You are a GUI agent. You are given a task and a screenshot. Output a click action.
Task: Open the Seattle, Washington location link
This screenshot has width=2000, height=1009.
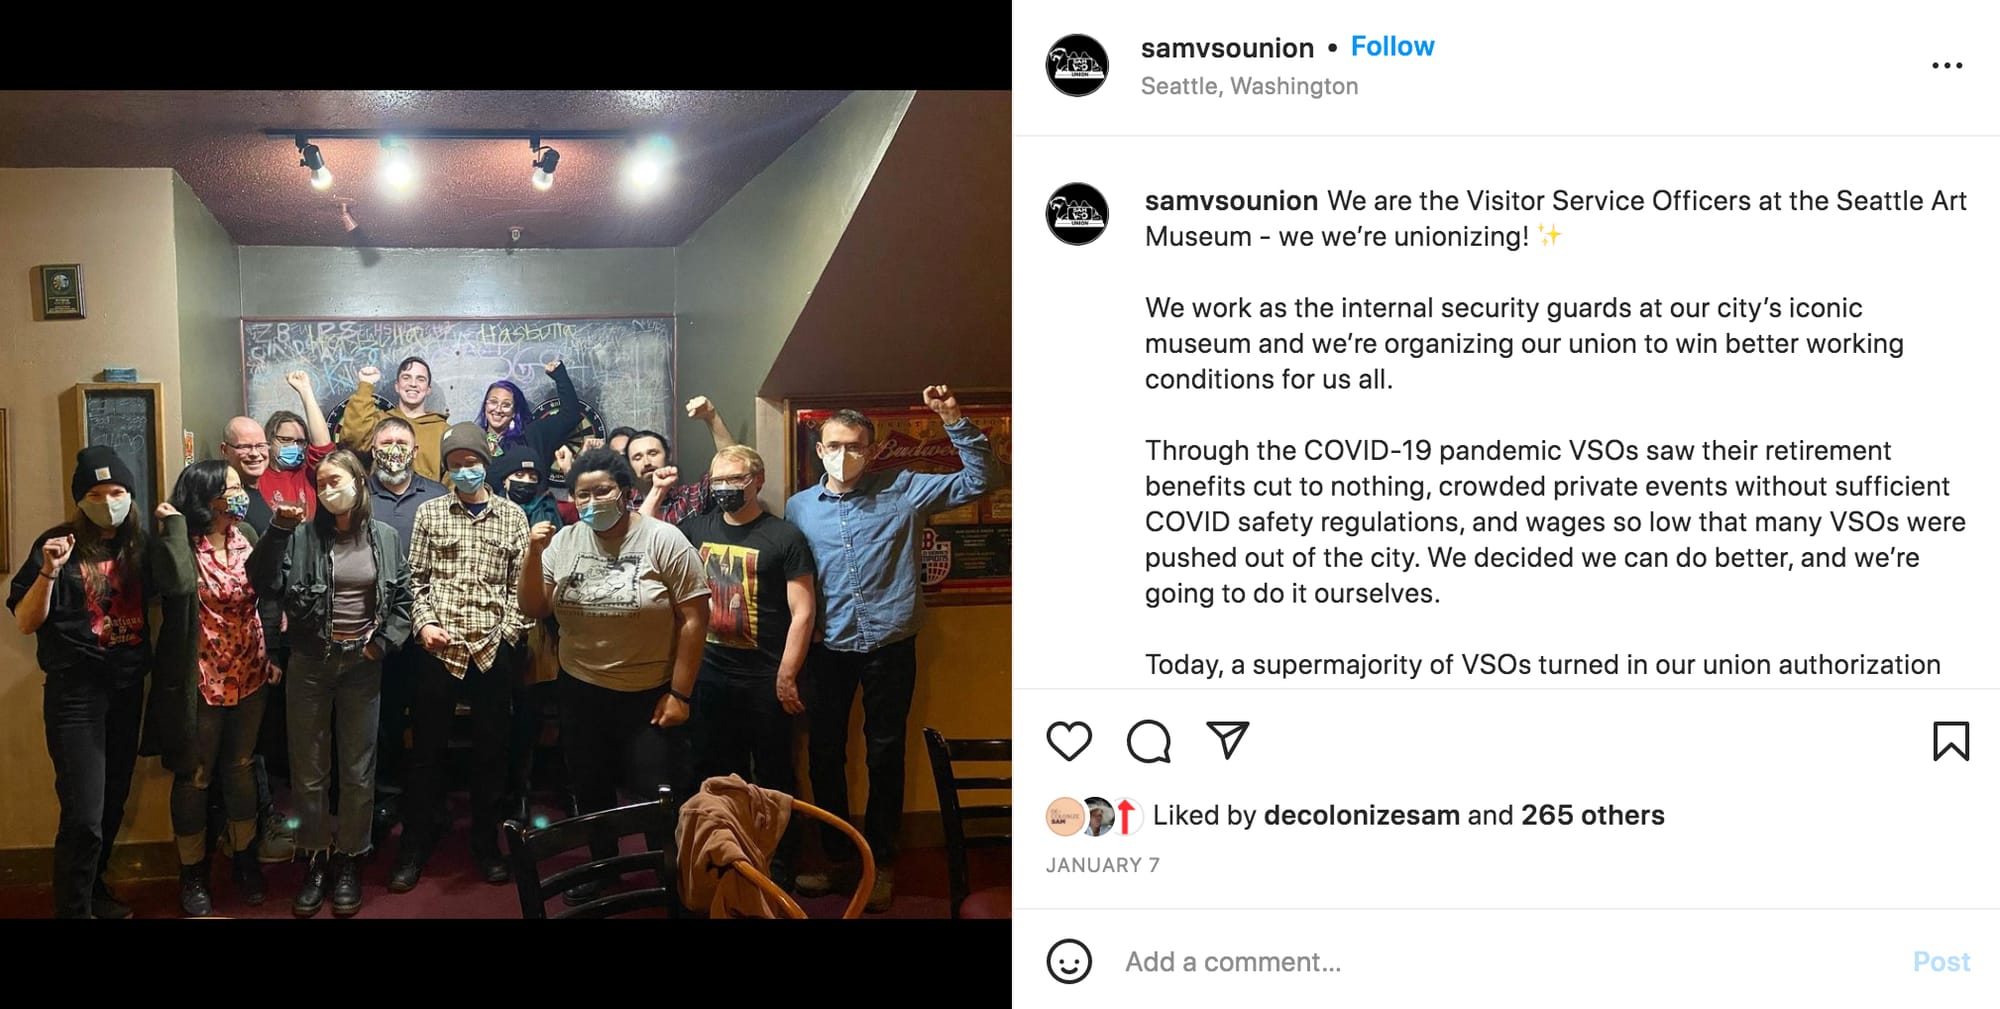pos(1249,86)
